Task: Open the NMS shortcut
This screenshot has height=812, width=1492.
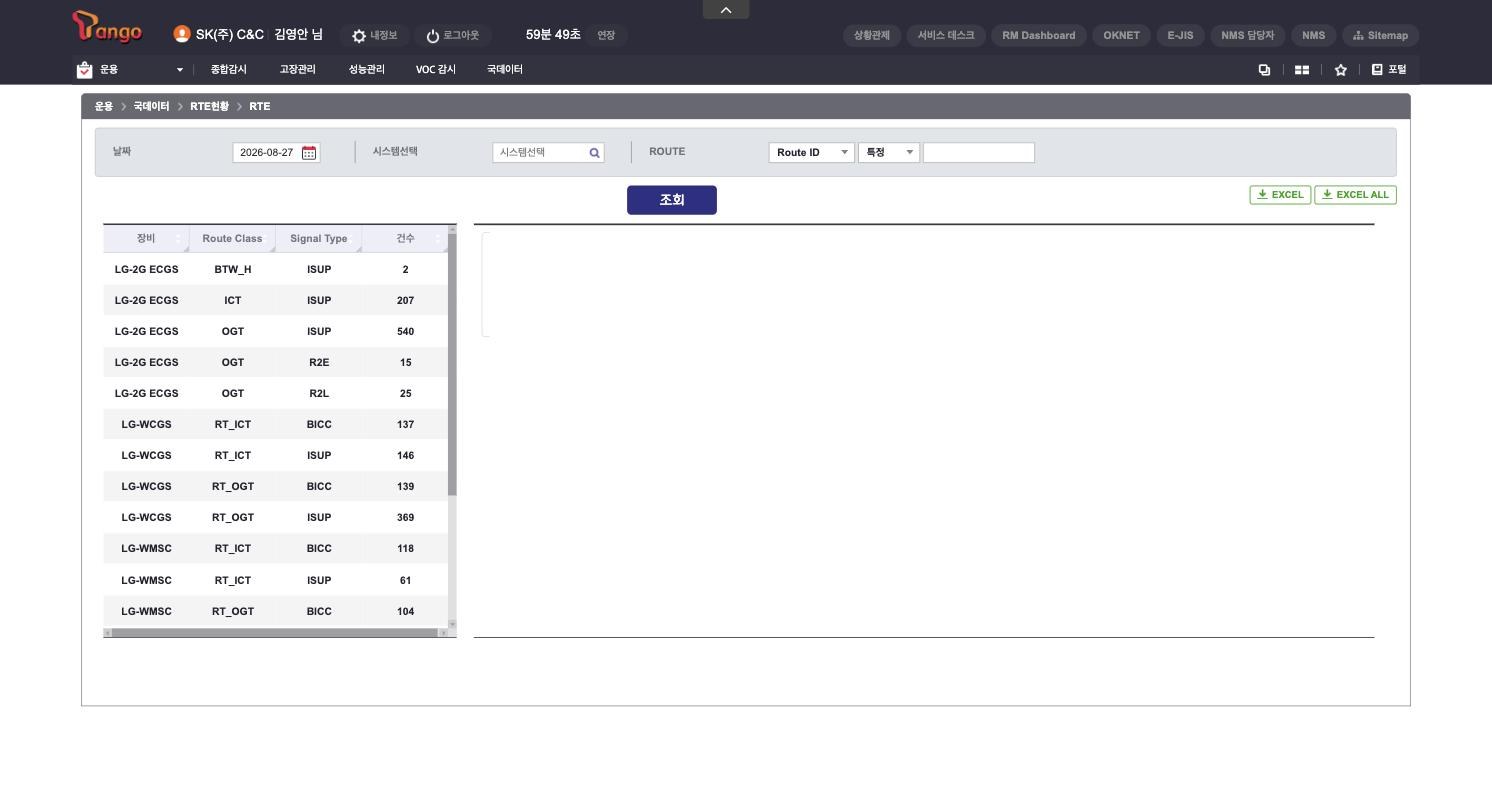Action: pos(1314,35)
